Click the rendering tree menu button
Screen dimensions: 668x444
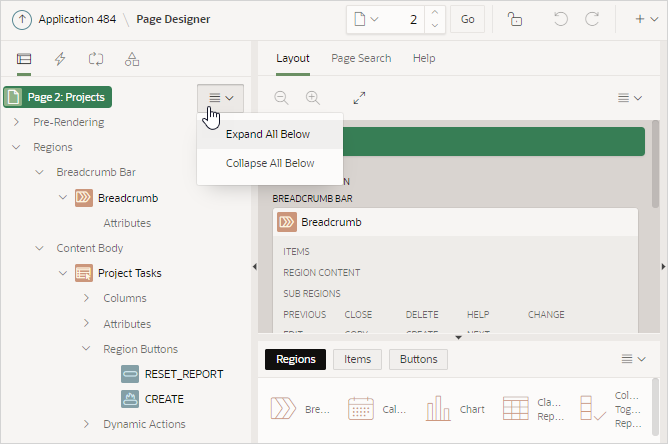pos(220,98)
